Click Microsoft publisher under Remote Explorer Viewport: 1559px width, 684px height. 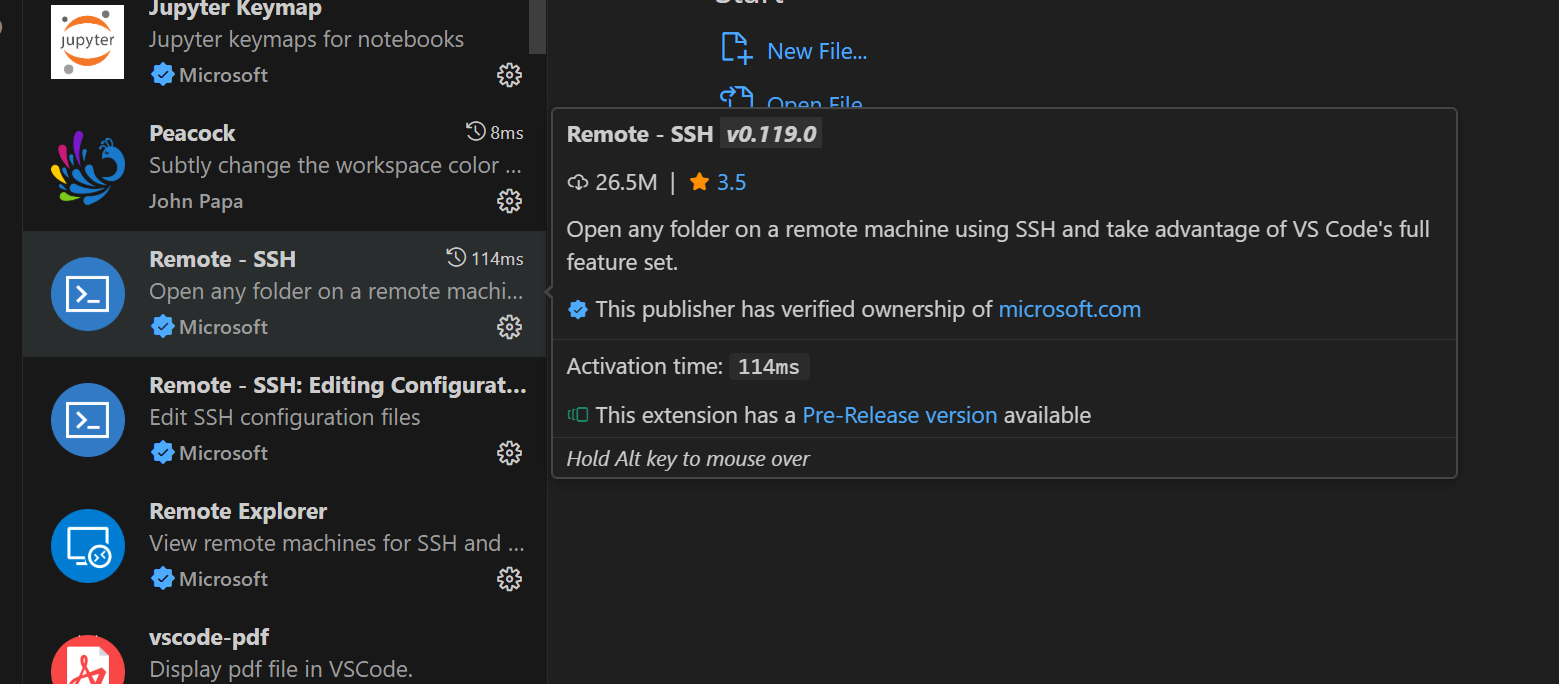[223, 579]
